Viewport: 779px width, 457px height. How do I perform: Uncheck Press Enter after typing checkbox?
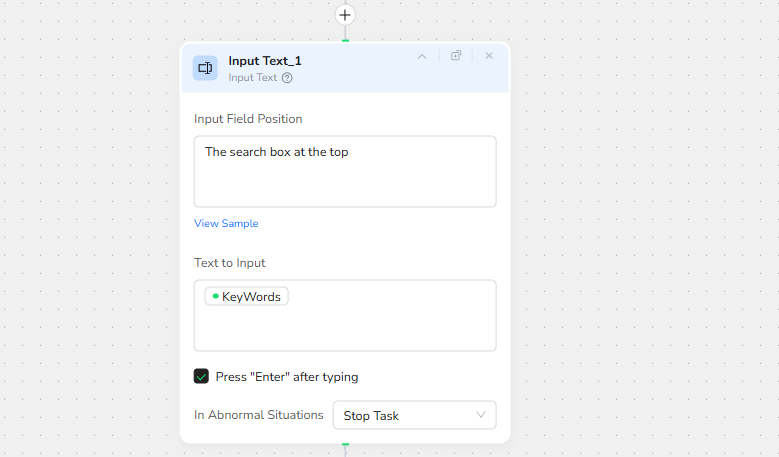click(x=201, y=377)
